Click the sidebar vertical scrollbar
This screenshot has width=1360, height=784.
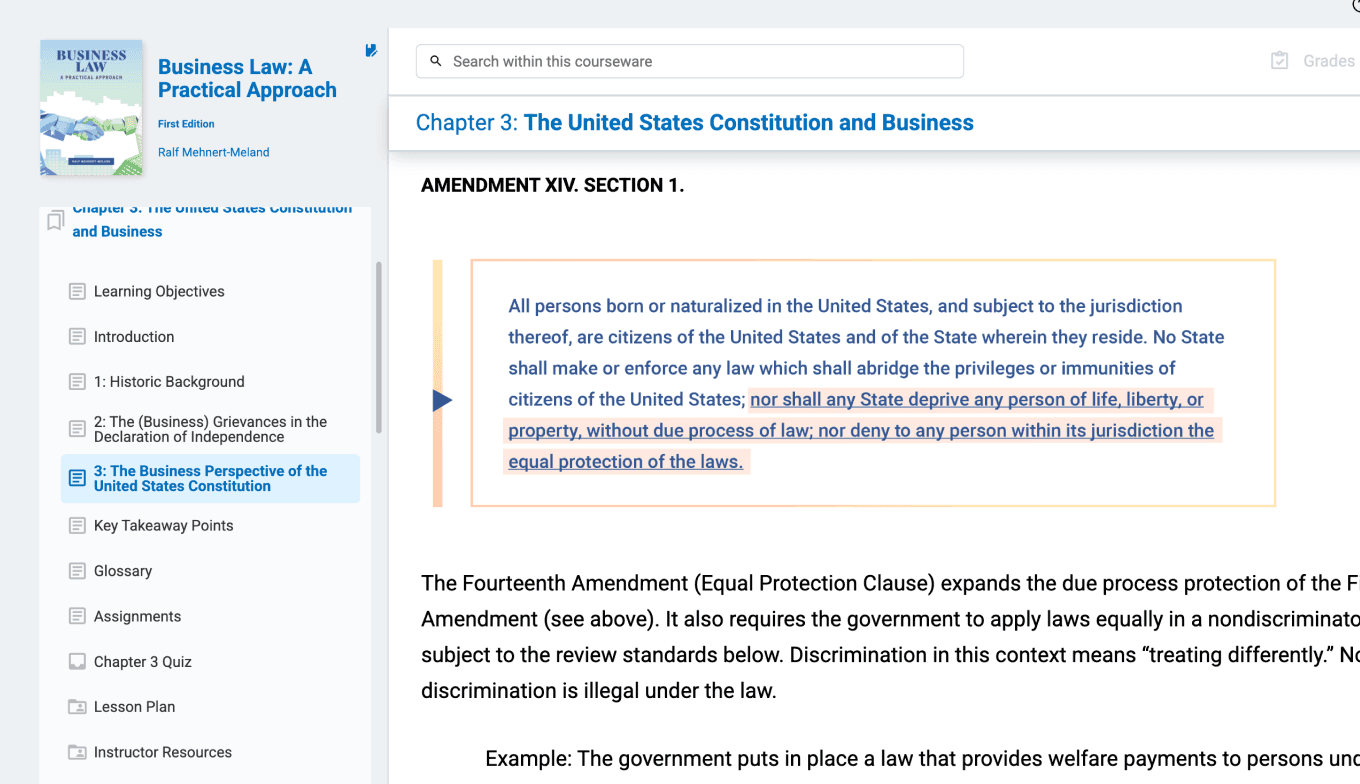click(x=378, y=347)
